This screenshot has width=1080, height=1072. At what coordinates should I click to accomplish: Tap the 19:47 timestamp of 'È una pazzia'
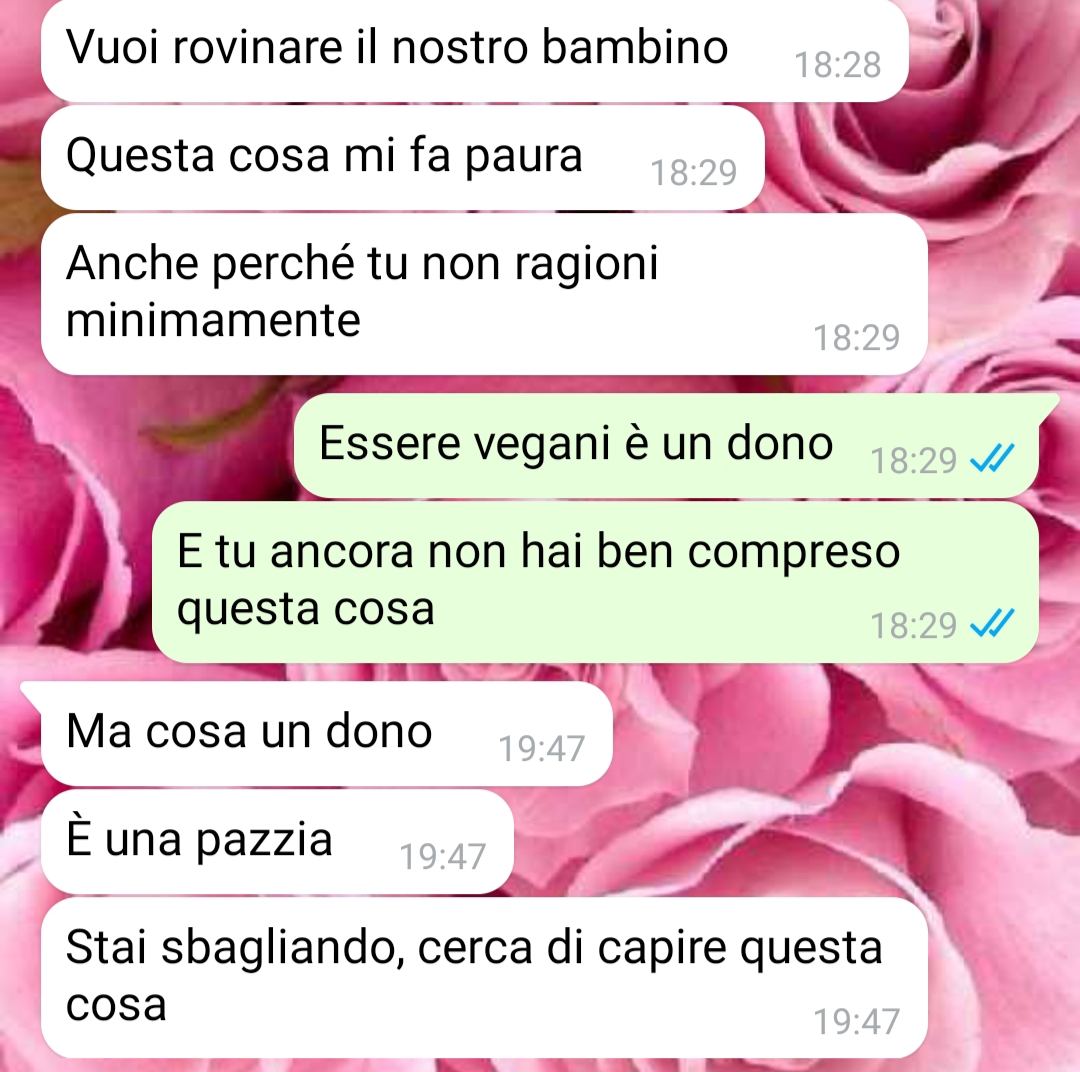pos(443,857)
